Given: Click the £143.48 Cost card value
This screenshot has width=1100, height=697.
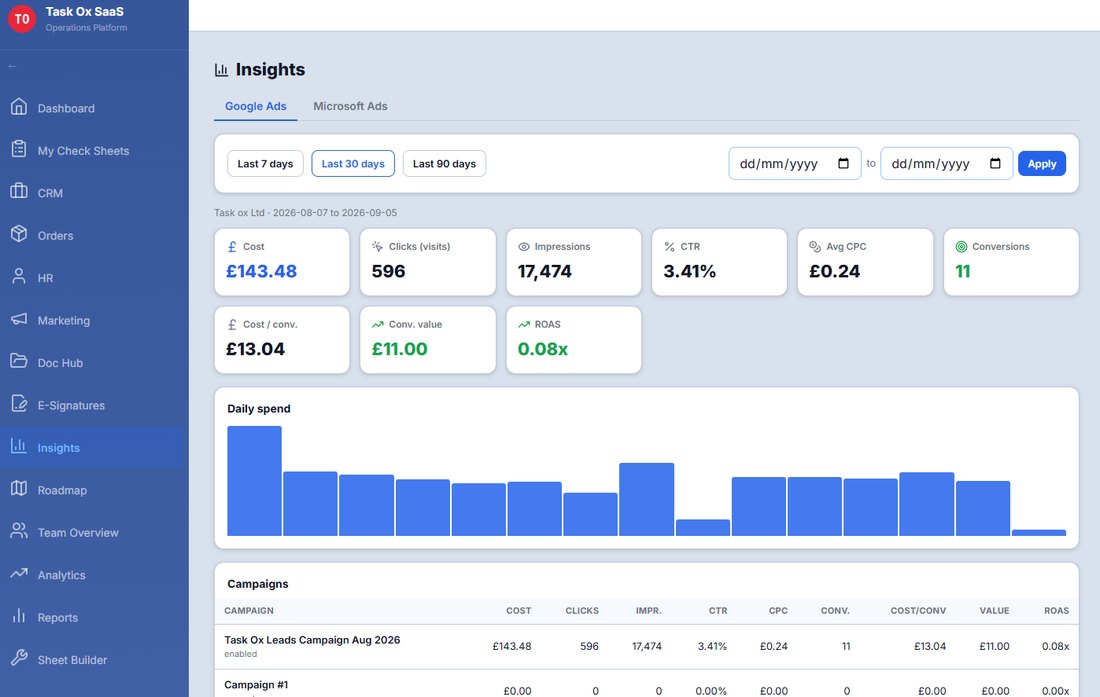Looking at the screenshot, I should tap(261, 271).
